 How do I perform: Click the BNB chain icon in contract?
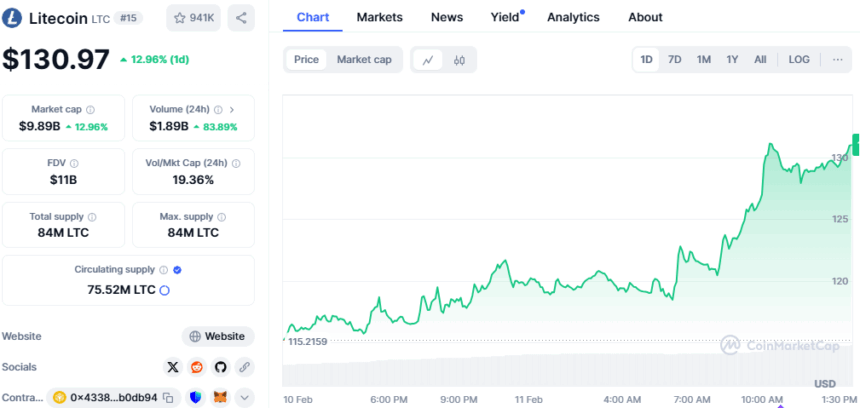(59, 398)
